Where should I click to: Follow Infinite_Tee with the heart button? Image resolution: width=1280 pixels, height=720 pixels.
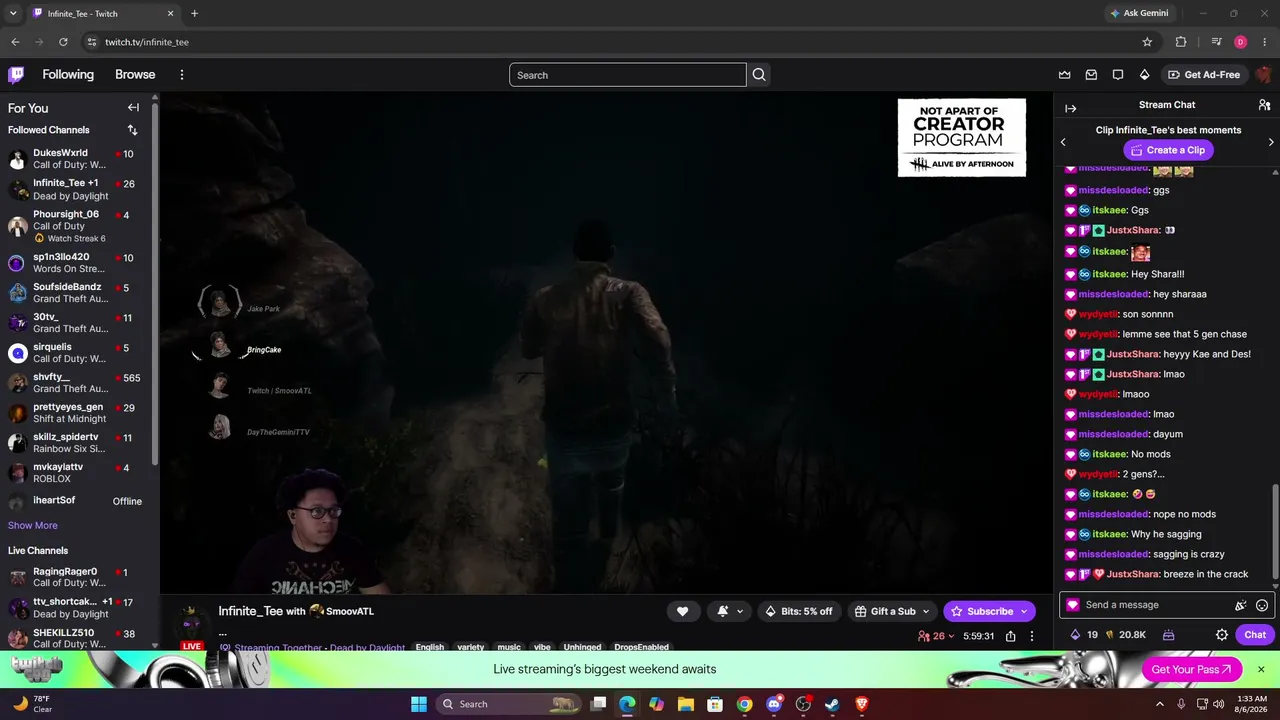(x=682, y=611)
